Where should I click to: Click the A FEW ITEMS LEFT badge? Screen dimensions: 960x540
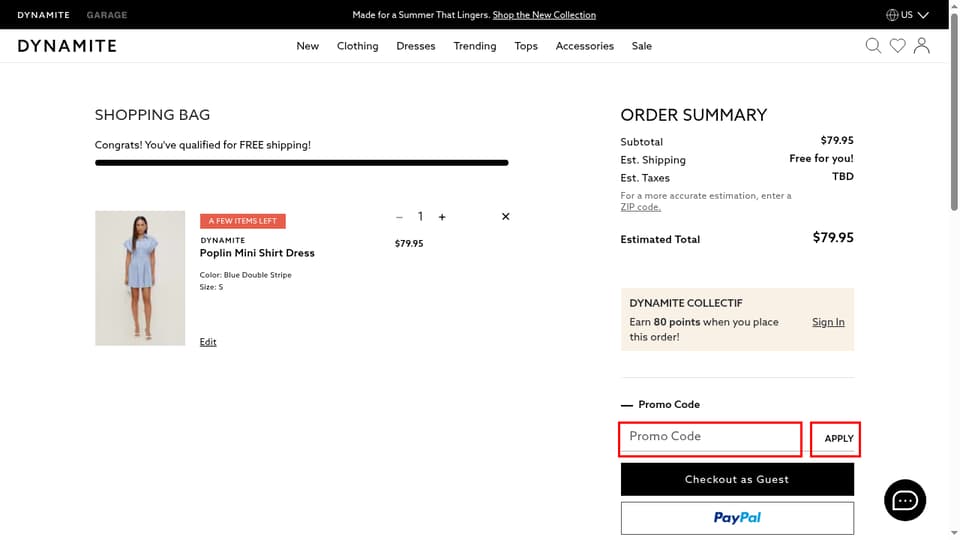click(x=242, y=221)
